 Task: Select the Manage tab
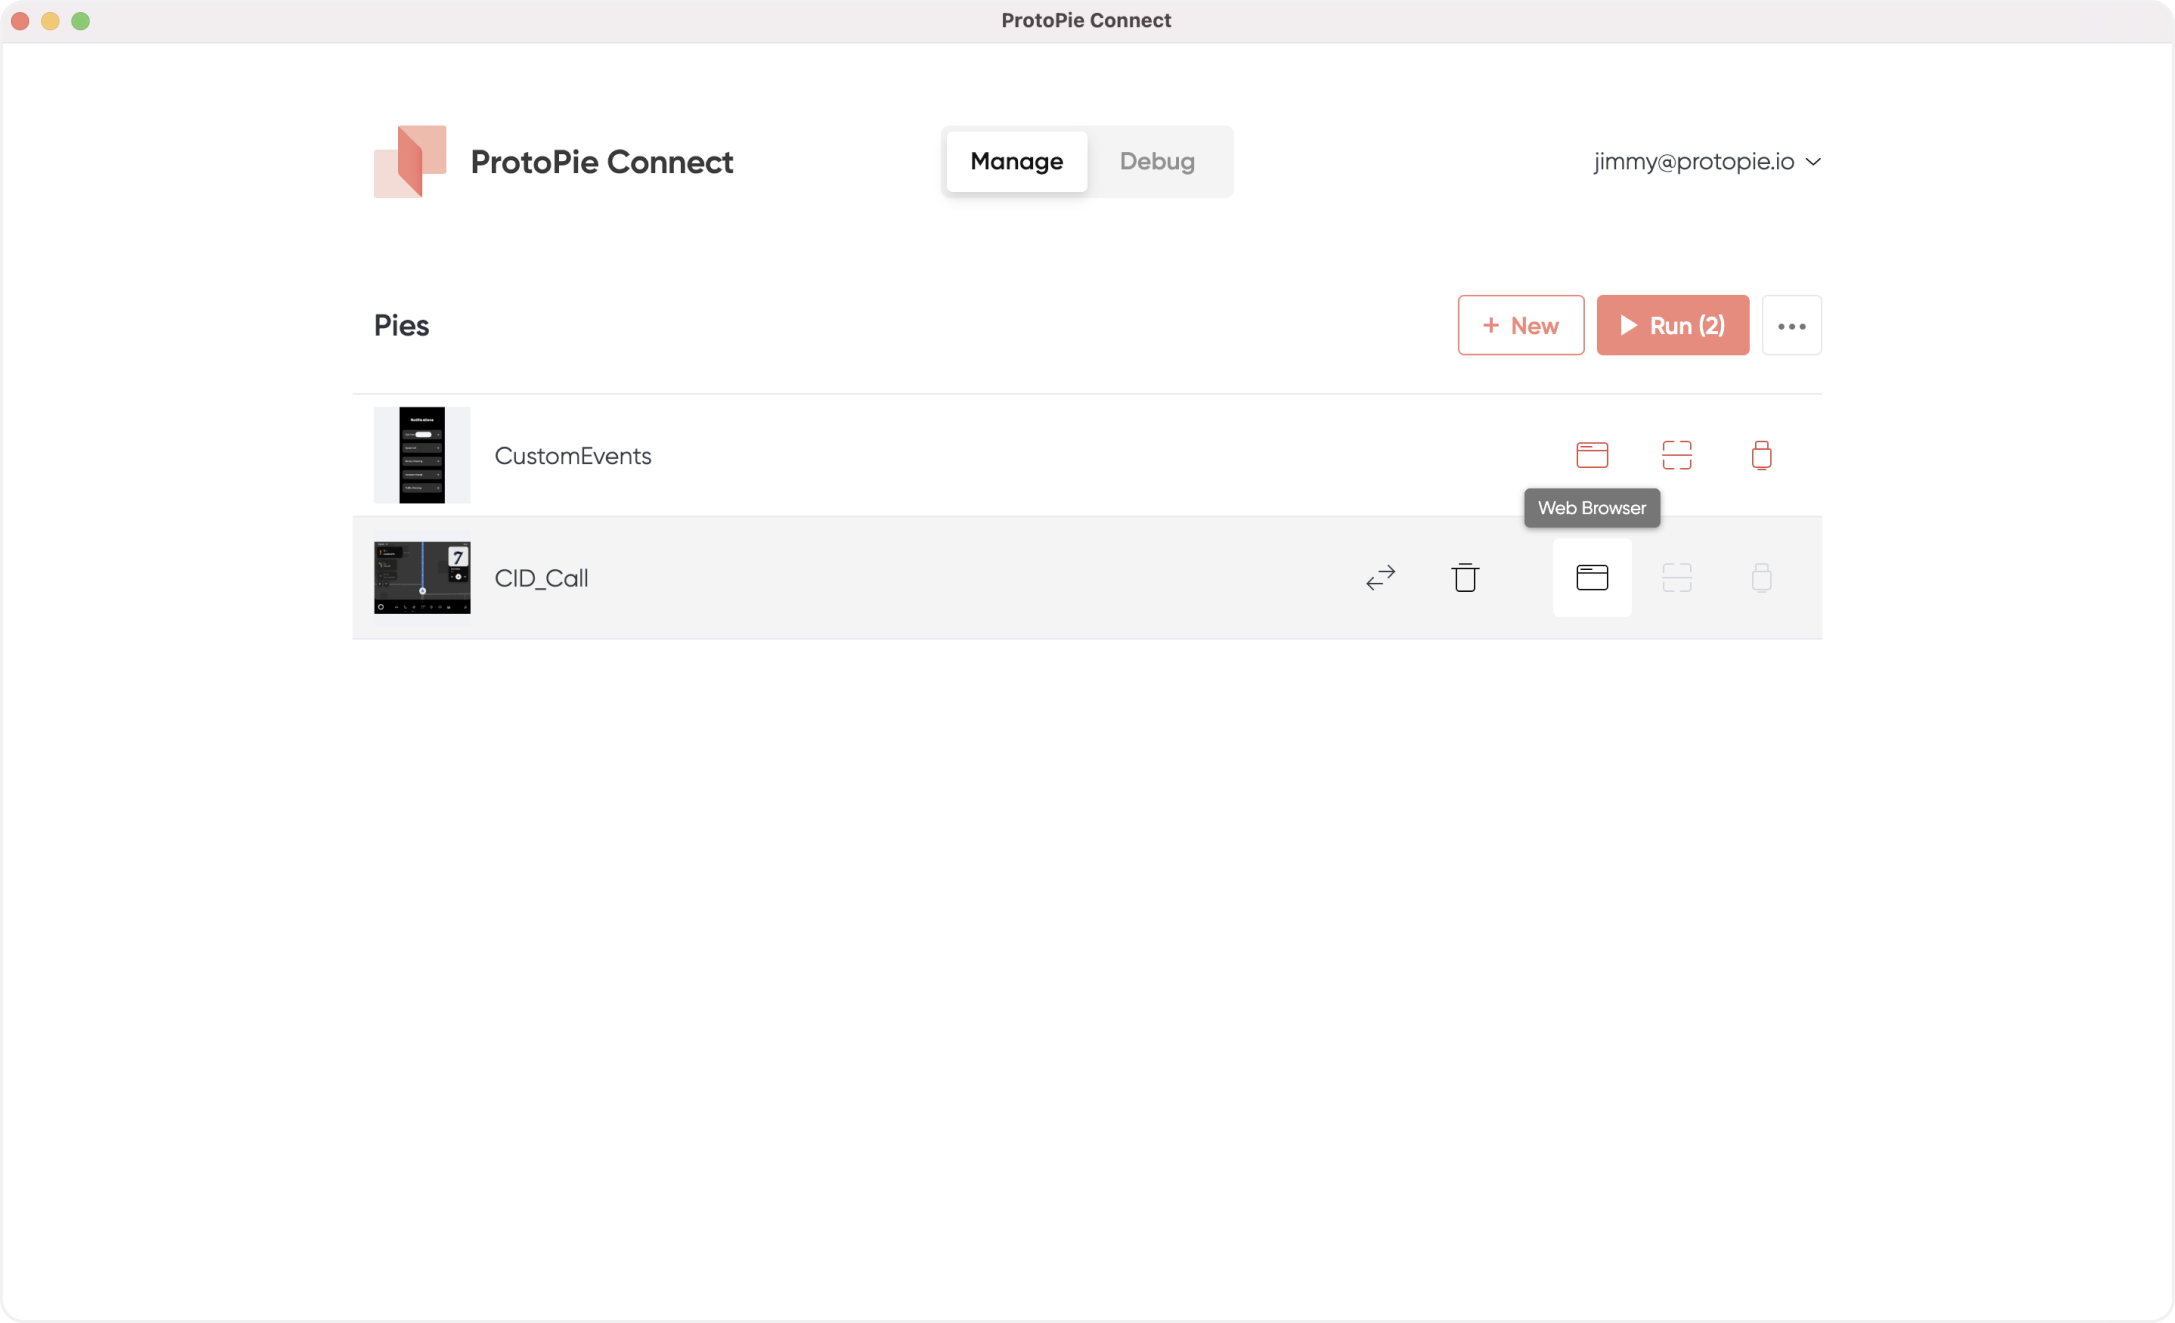(1016, 161)
